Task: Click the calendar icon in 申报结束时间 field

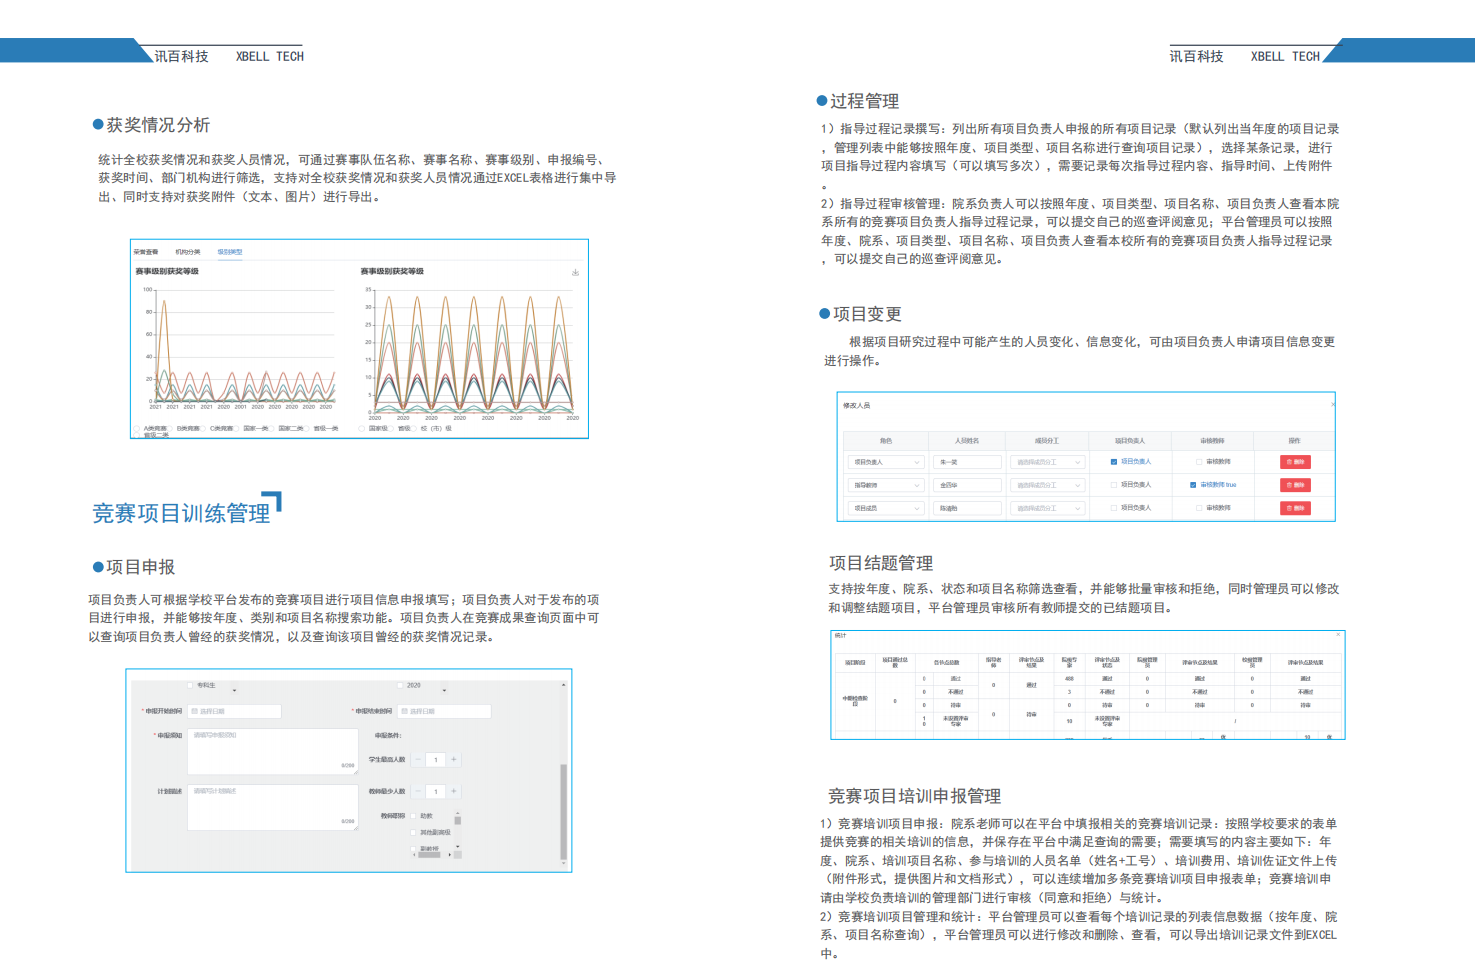Action: click(404, 711)
